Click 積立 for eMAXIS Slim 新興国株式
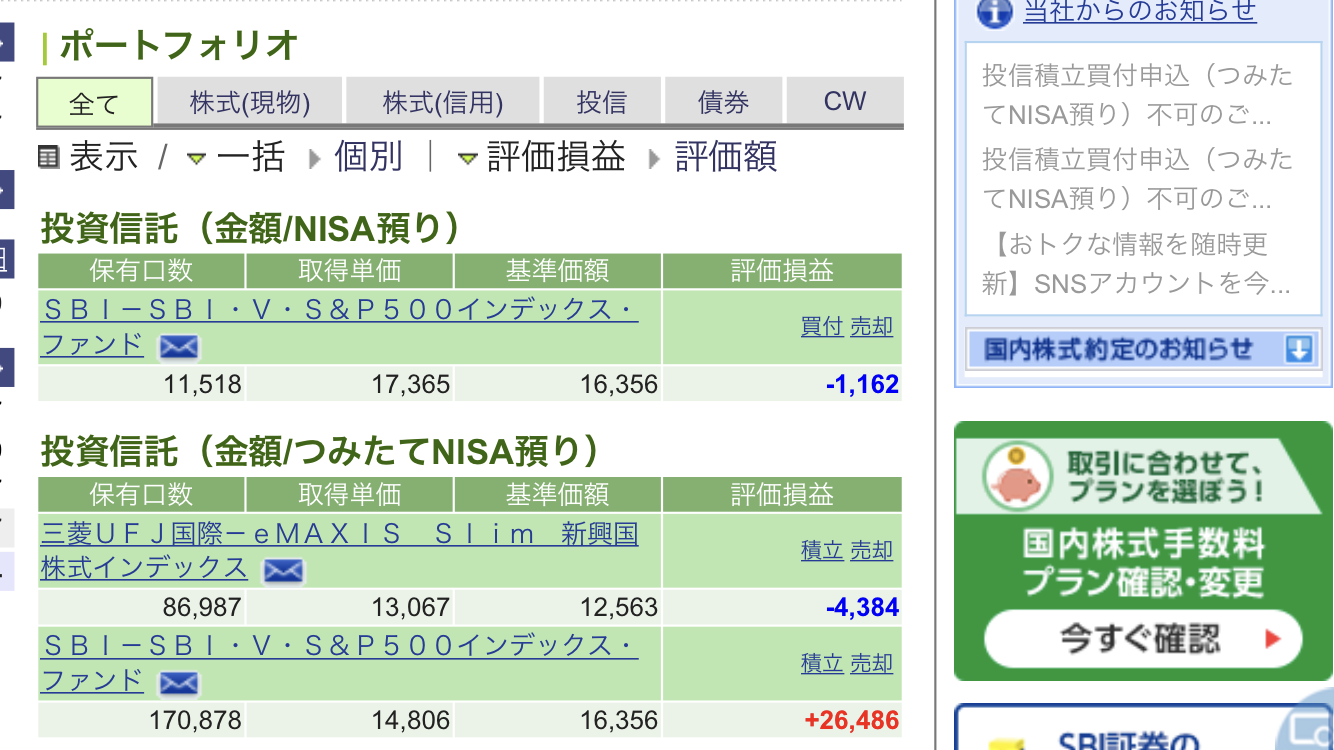This screenshot has height=750, width=1334. (822, 551)
